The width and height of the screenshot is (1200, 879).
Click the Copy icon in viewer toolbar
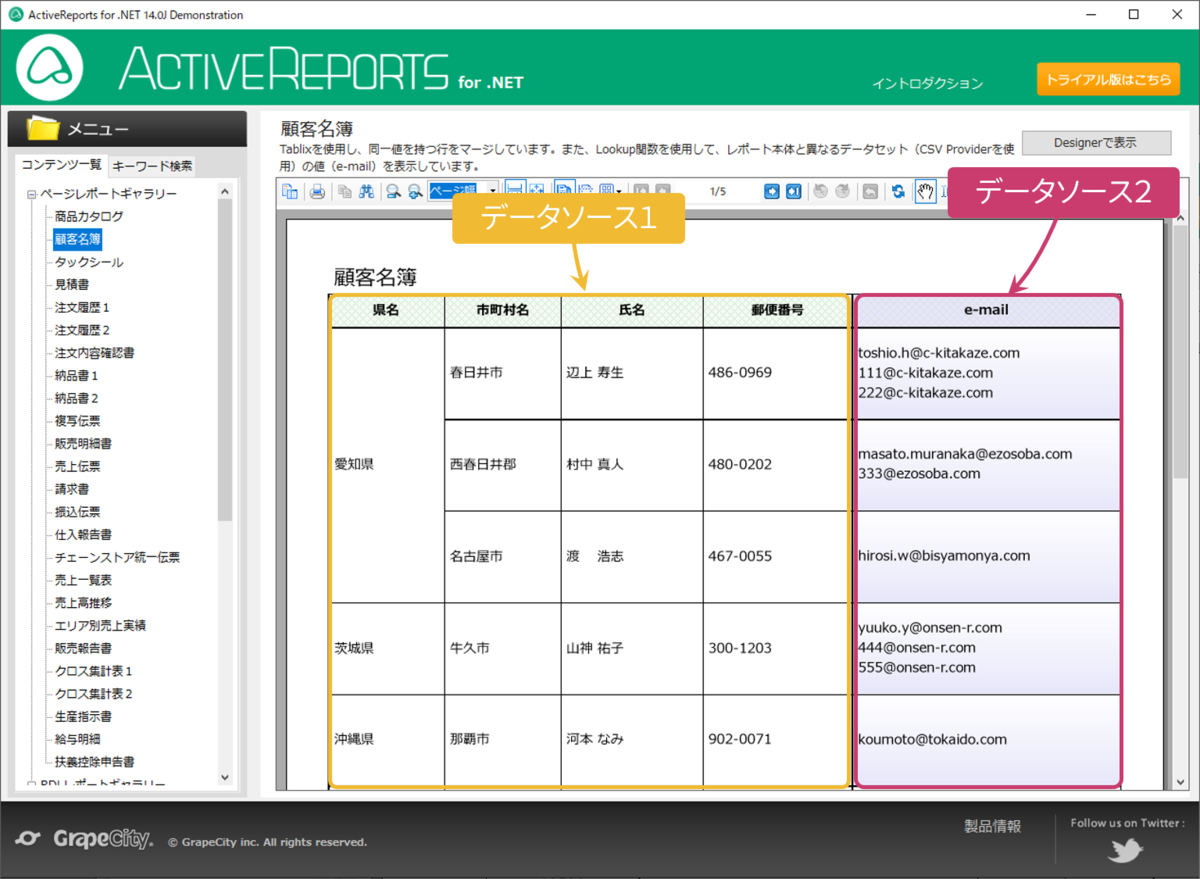[344, 191]
